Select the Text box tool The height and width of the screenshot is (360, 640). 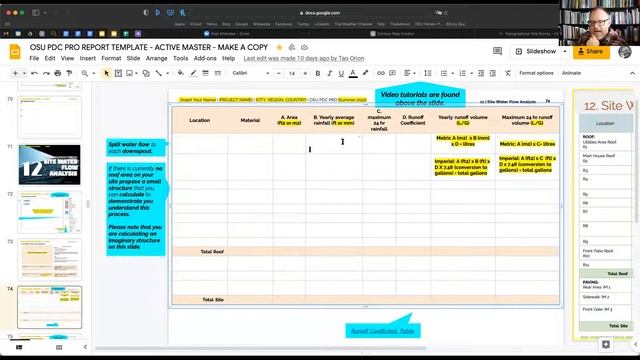[118, 73]
